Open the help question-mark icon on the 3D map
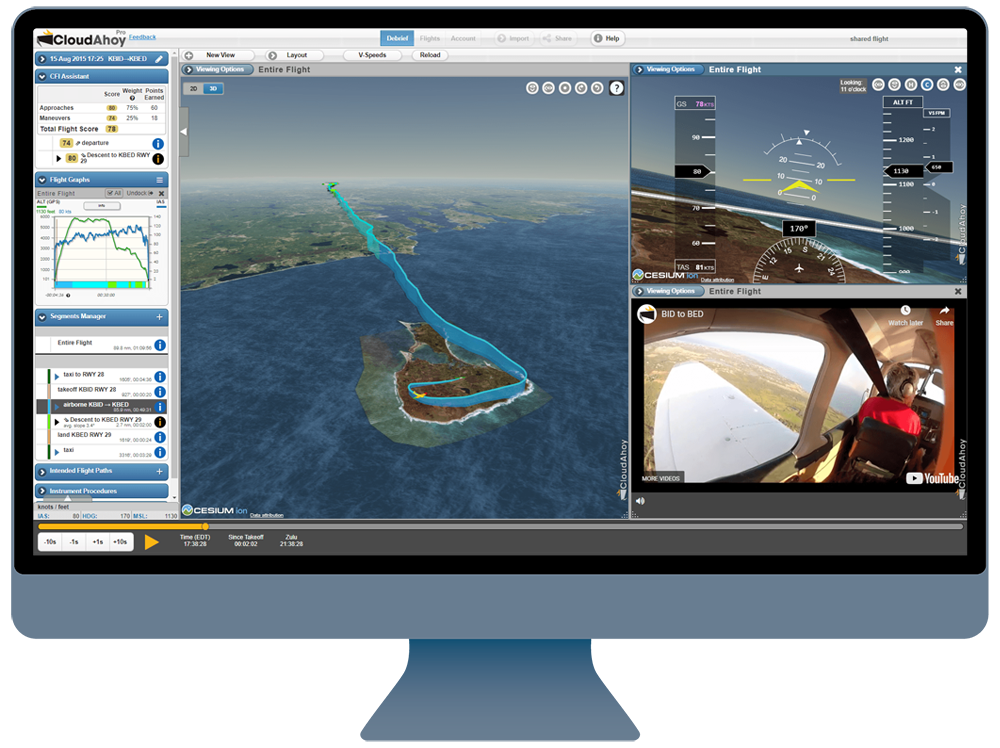 coord(617,87)
